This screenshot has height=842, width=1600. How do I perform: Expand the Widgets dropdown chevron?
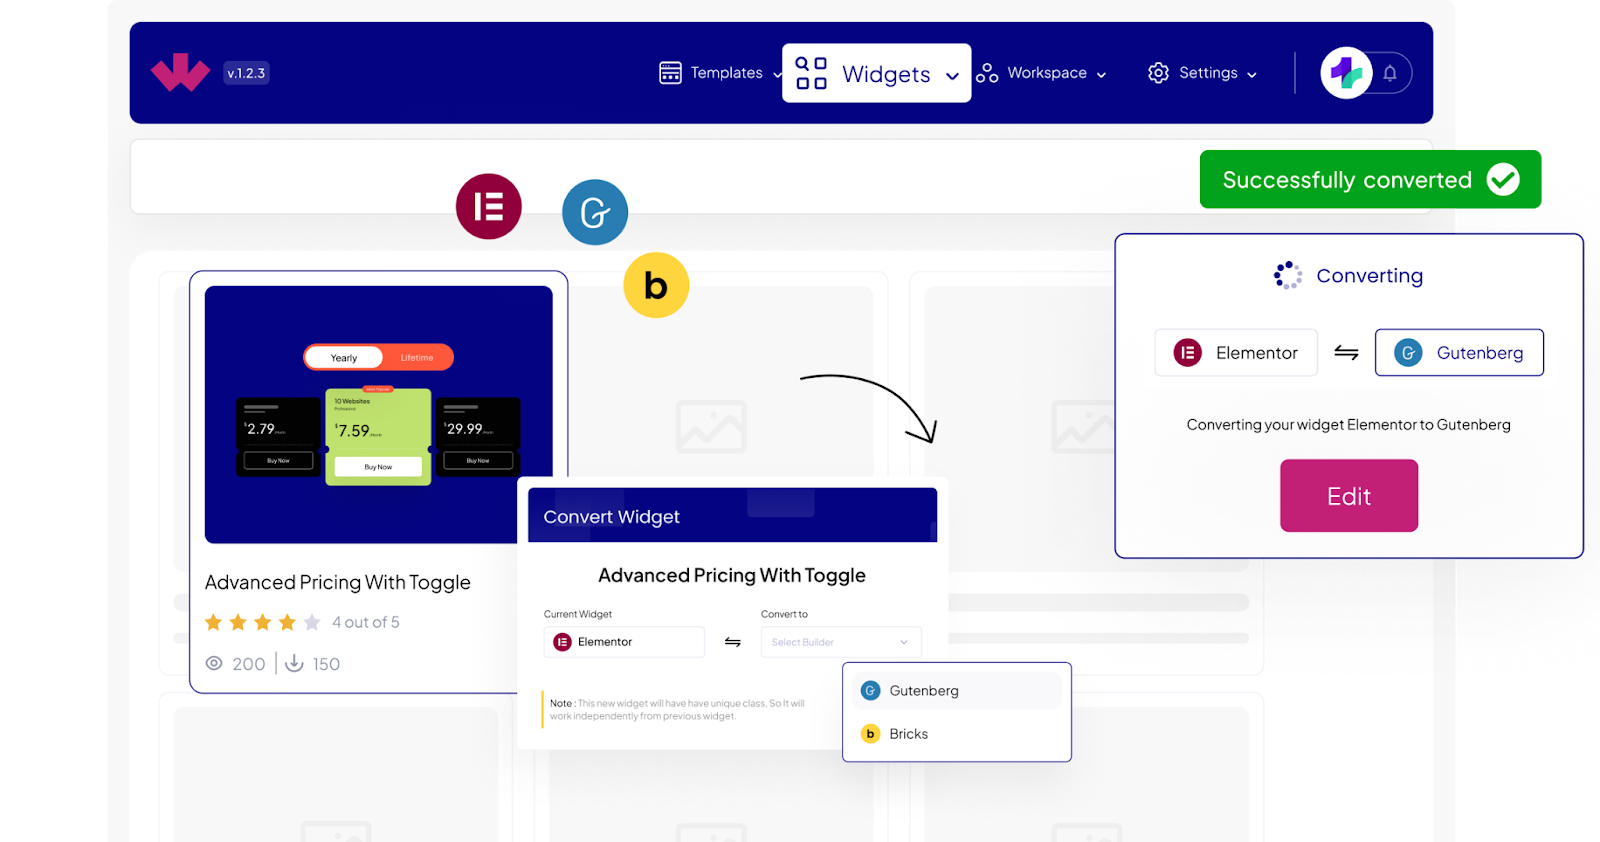coord(952,76)
